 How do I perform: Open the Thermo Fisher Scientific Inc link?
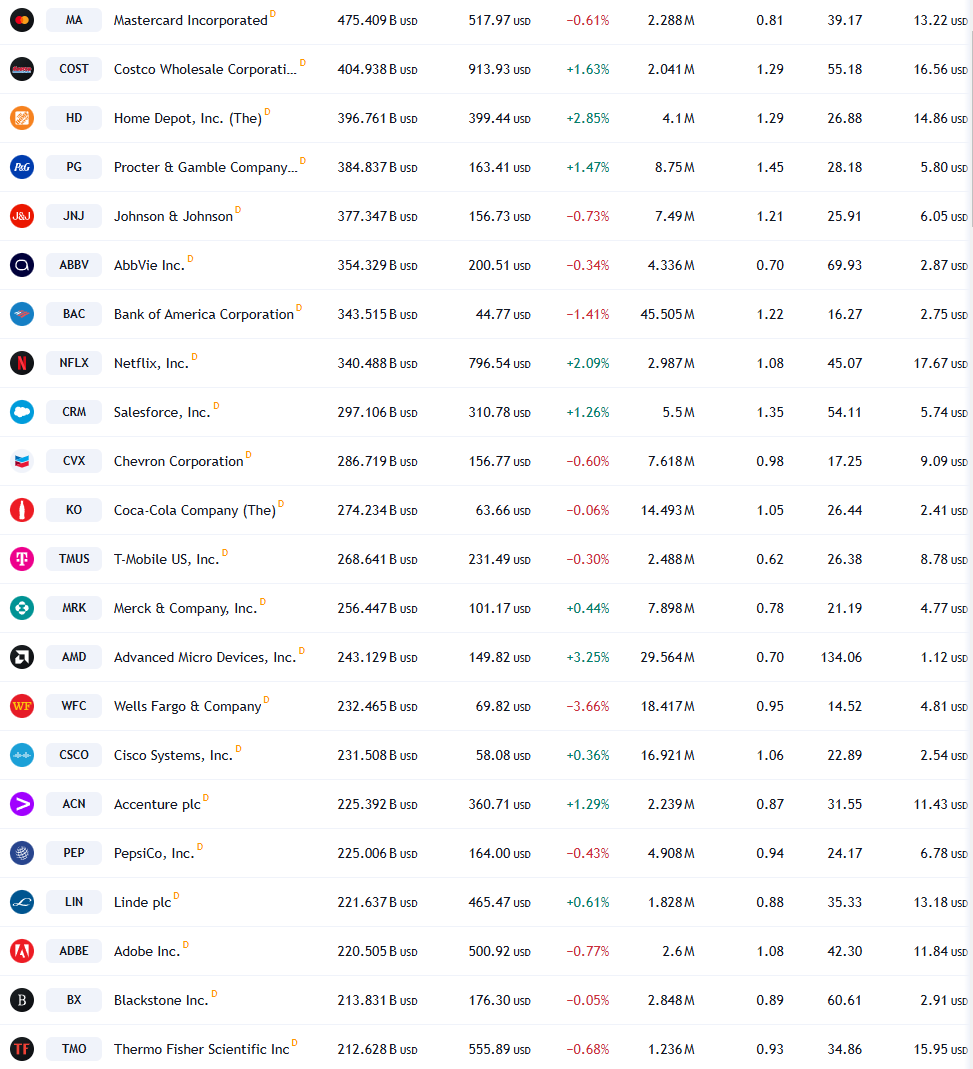coord(202,1049)
